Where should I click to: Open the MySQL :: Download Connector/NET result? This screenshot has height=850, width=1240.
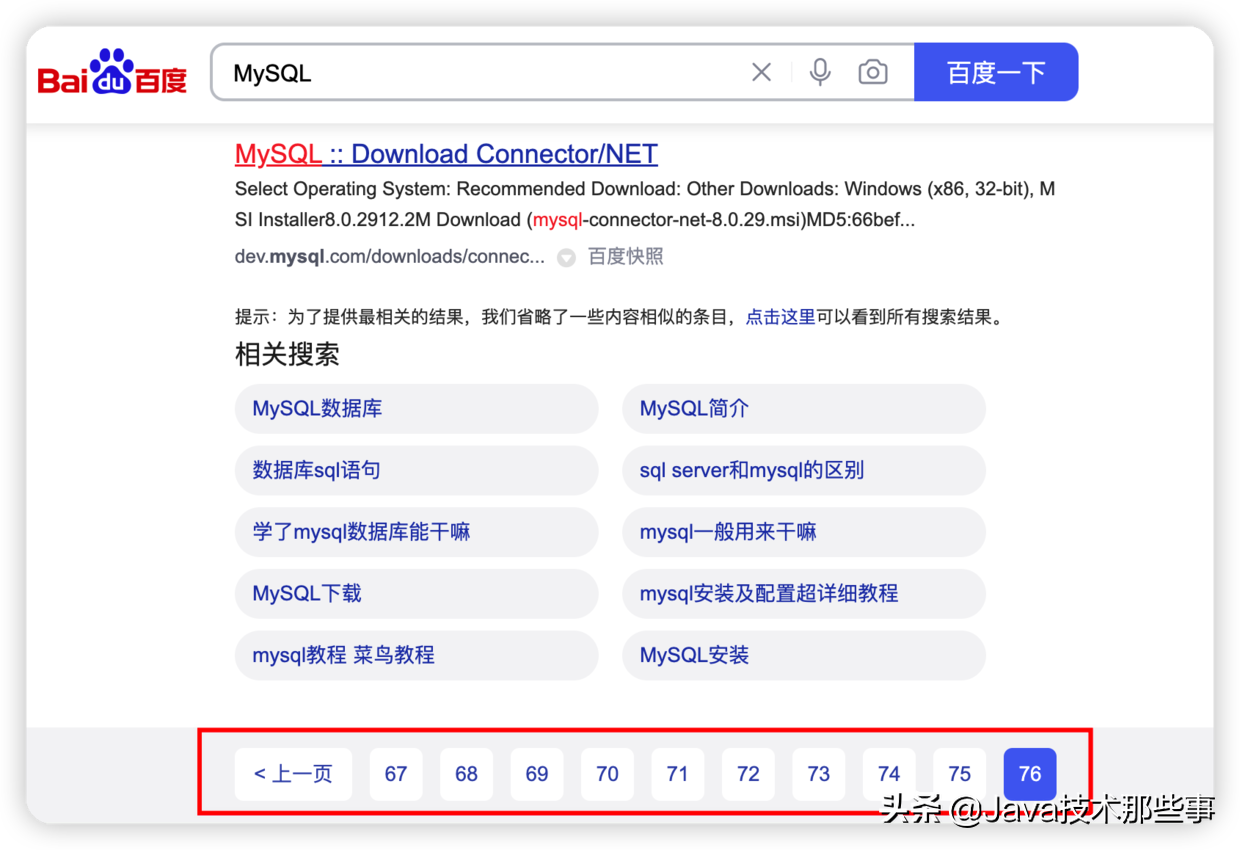(x=445, y=154)
